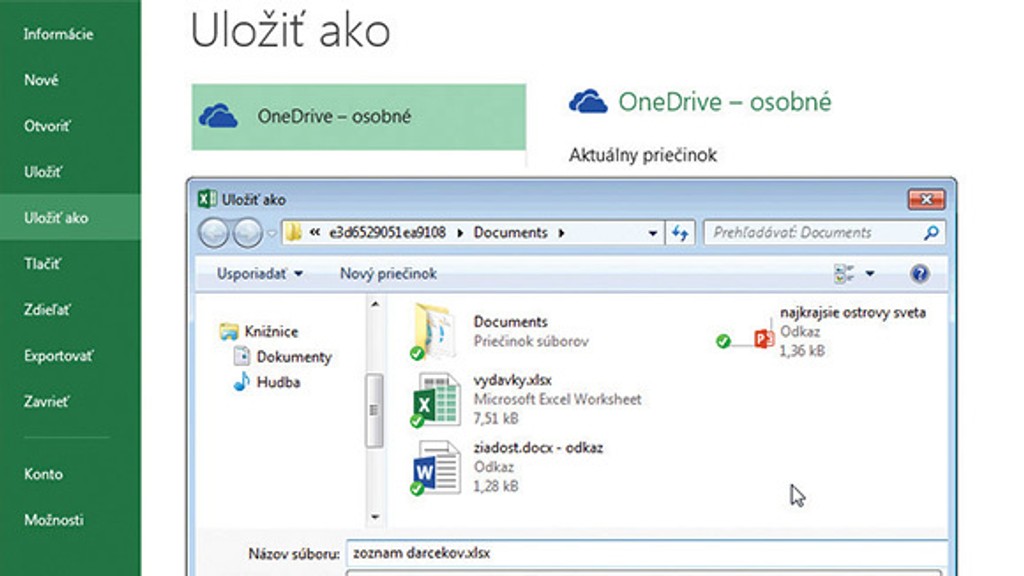Open Možnosti in the left sidebar
Image resolution: width=1024 pixels, height=576 pixels.
pos(54,520)
